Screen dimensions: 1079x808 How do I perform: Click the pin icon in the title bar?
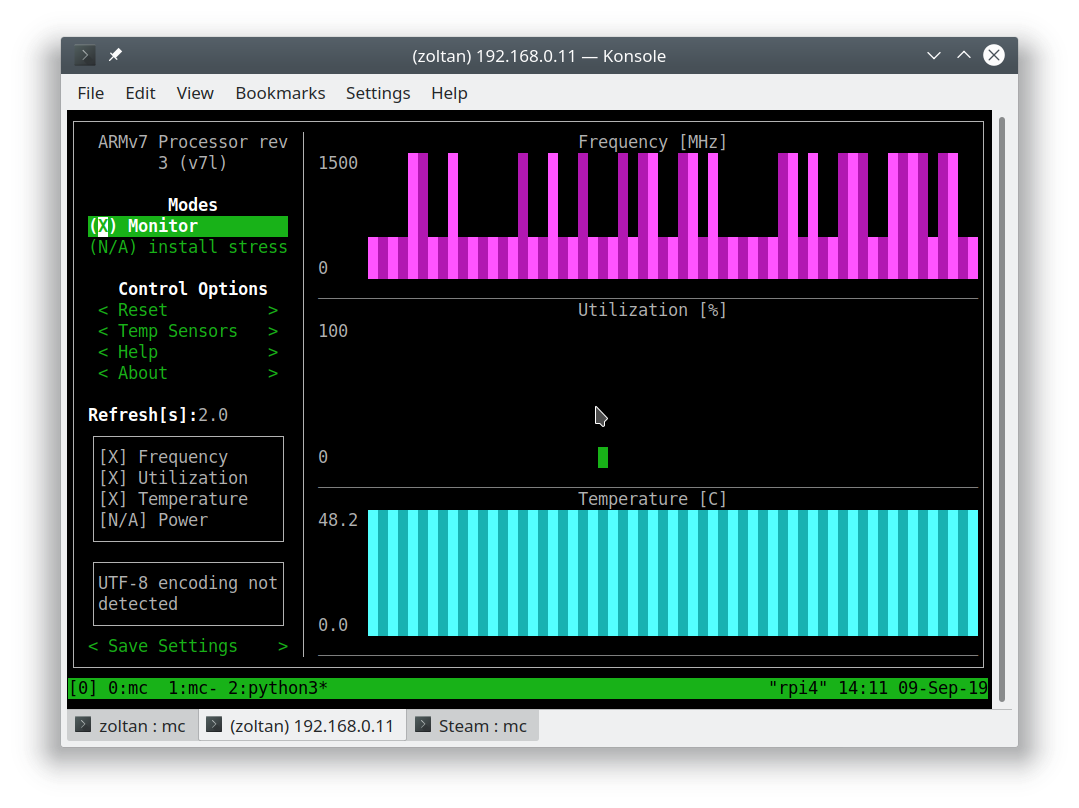(x=116, y=56)
